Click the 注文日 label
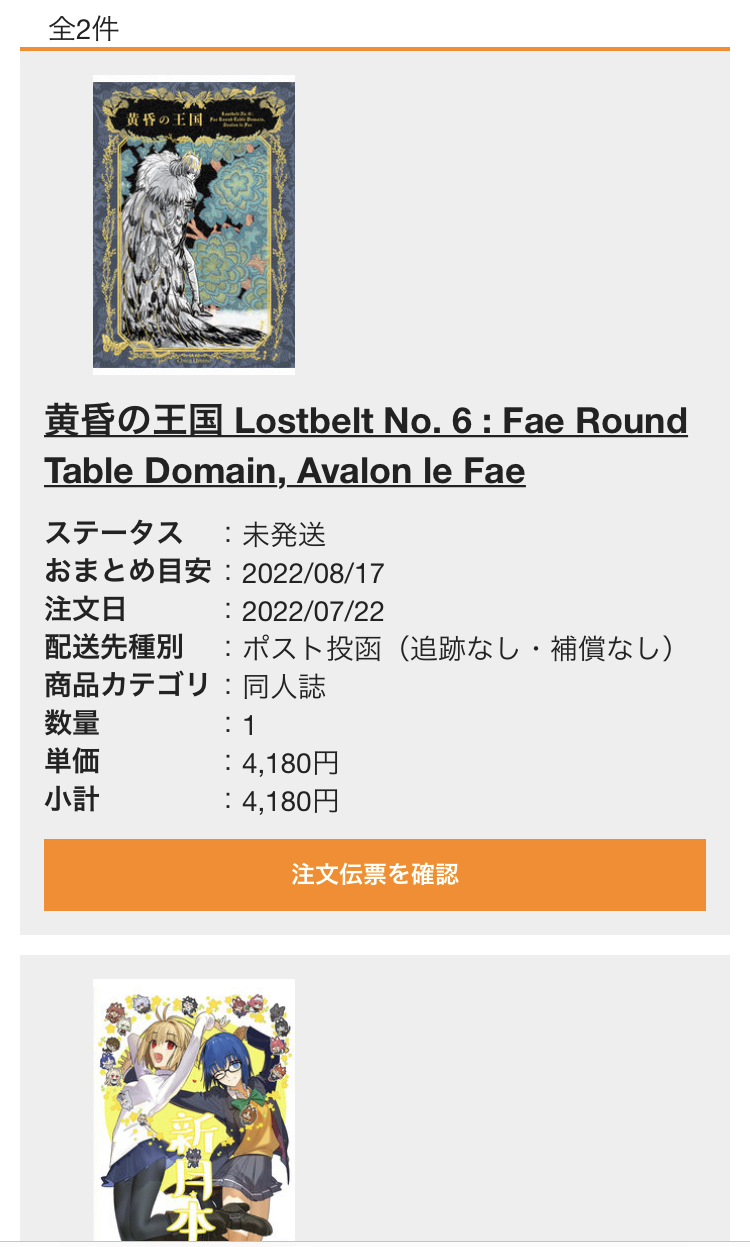The width and height of the screenshot is (750, 1247). click(x=85, y=610)
